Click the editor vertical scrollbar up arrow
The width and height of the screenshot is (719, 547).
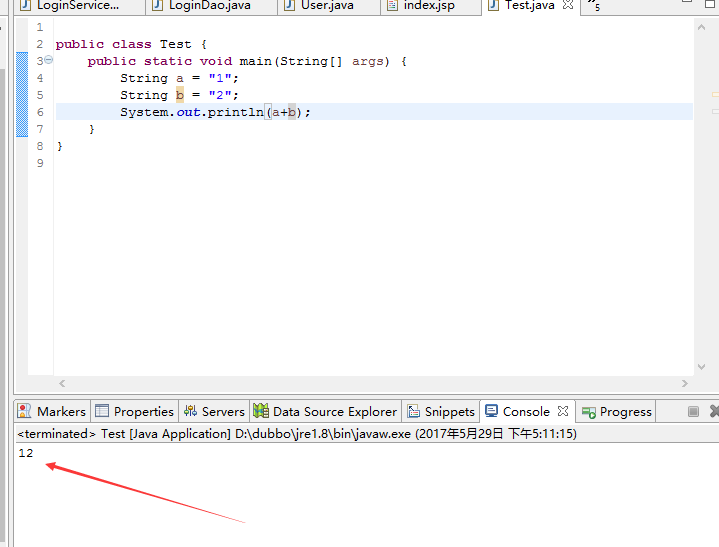pyautogui.click(x=700, y=26)
